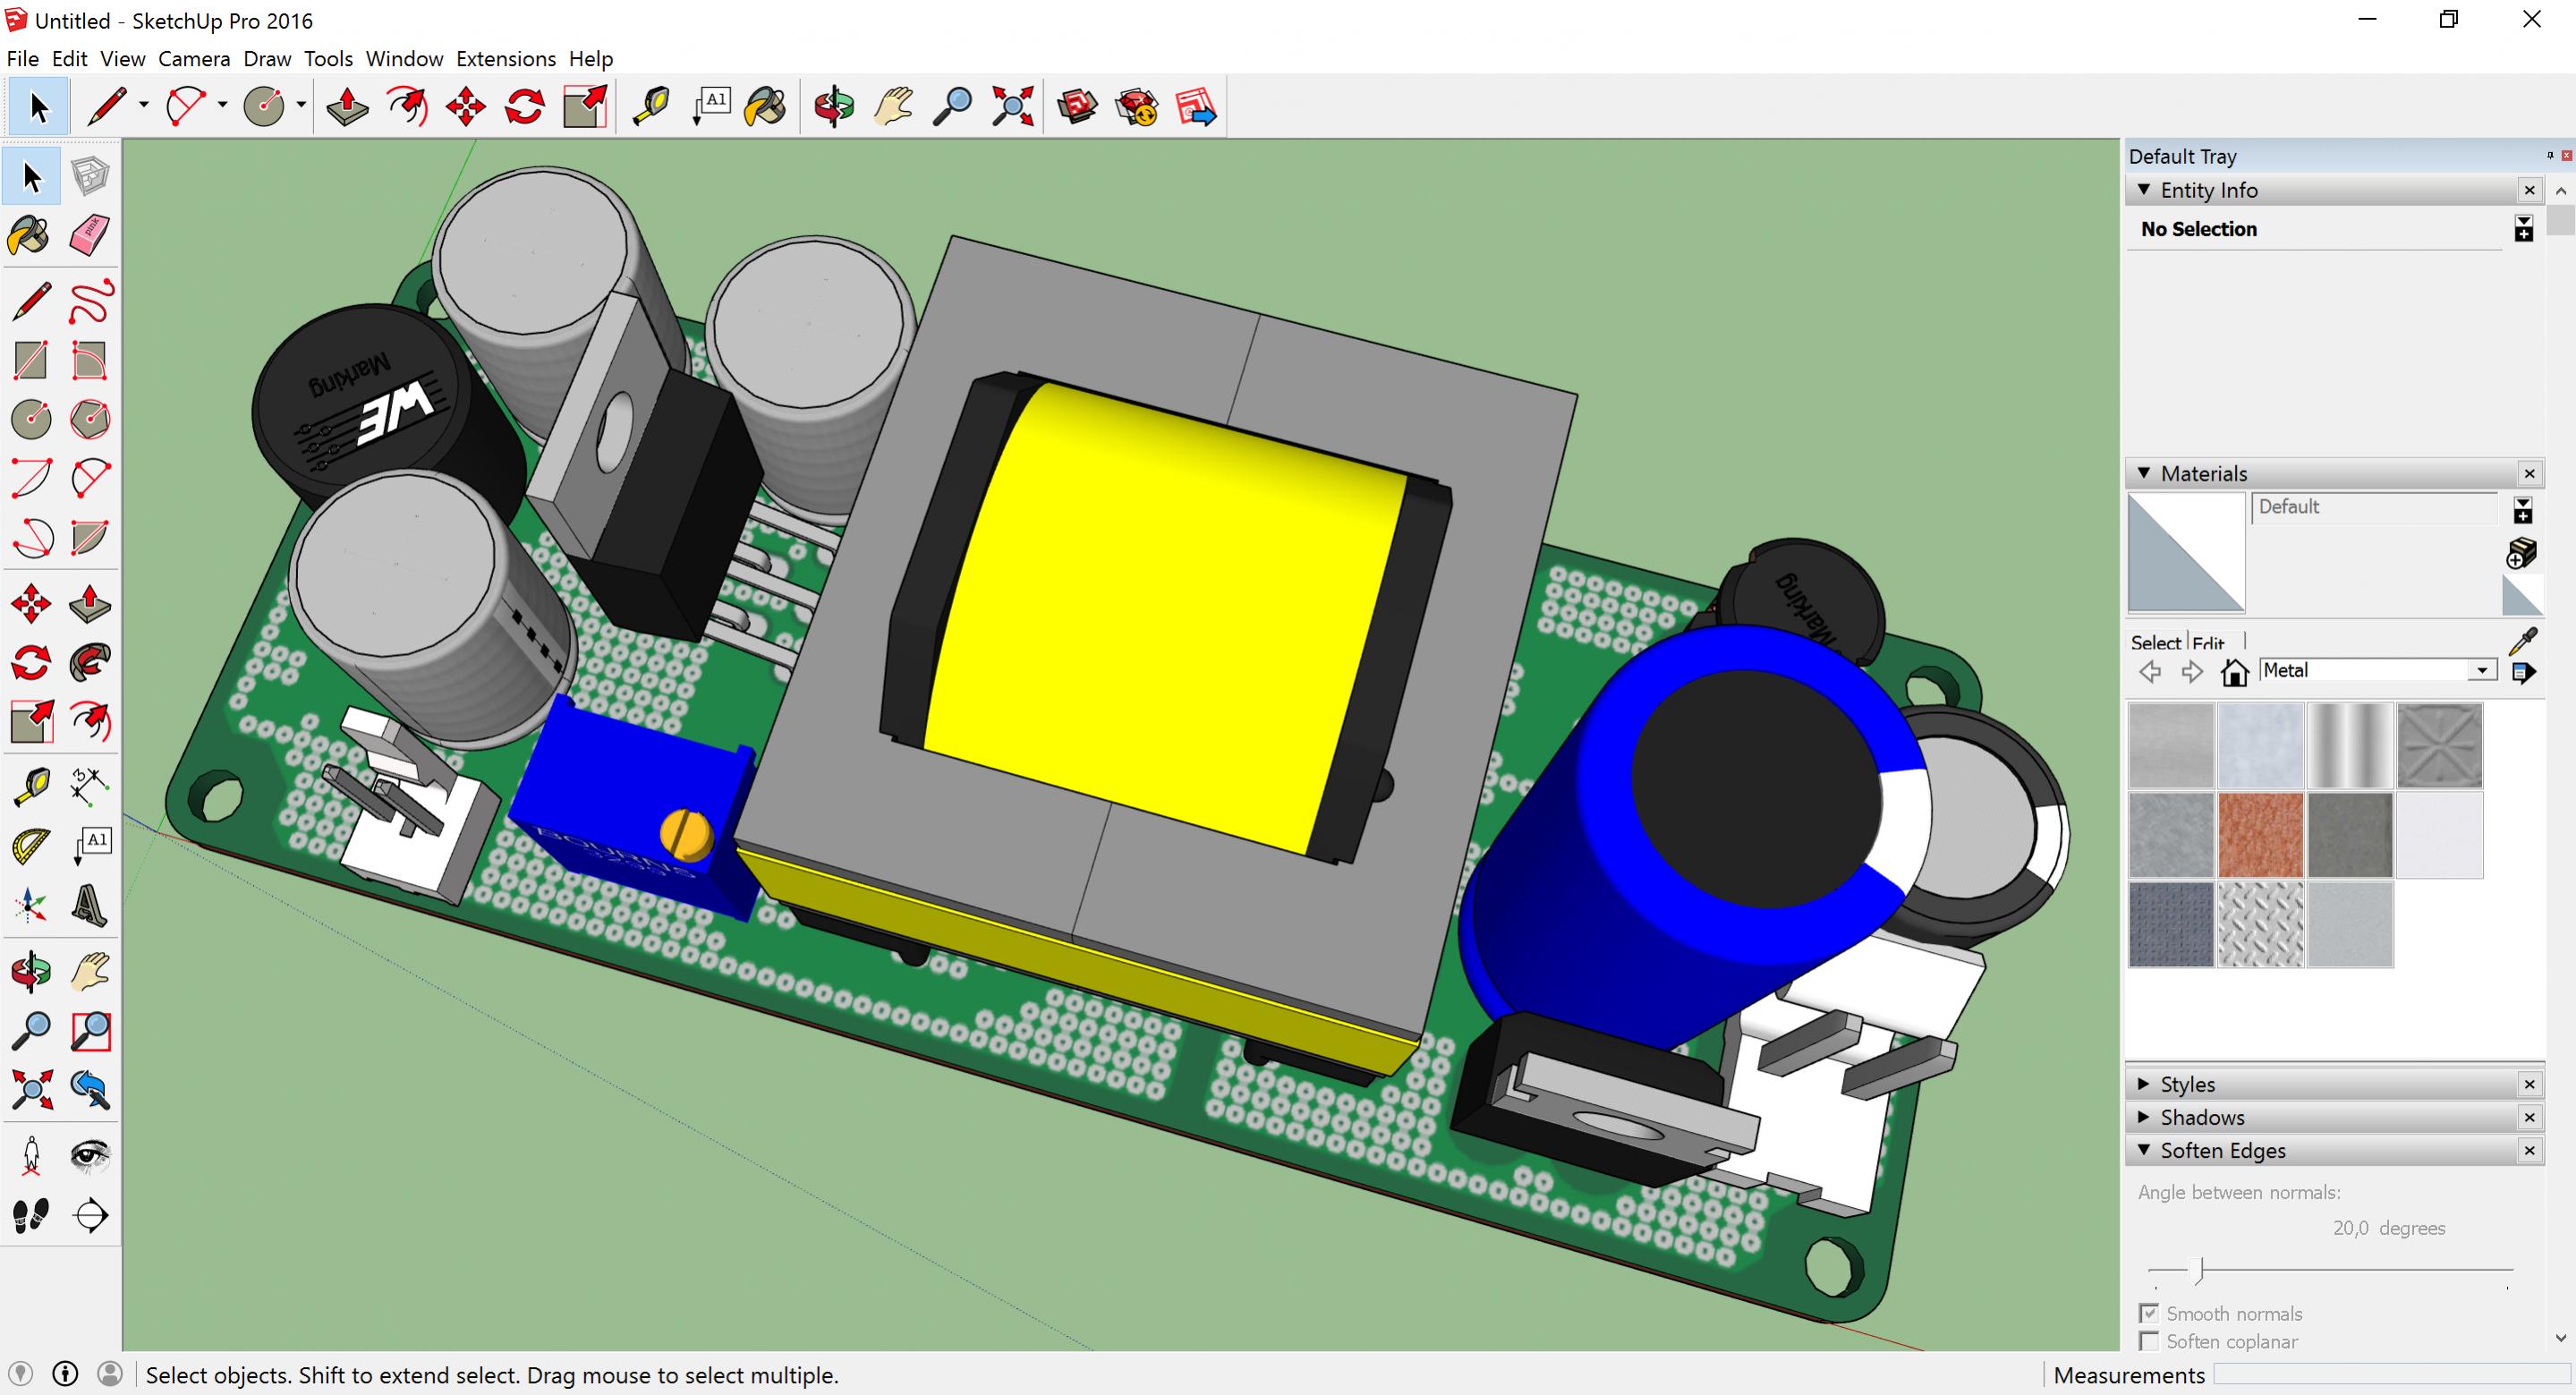Enable Soften coplanar checkbox
Image resolution: width=2576 pixels, height=1395 pixels.
[x=2149, y=1341]
